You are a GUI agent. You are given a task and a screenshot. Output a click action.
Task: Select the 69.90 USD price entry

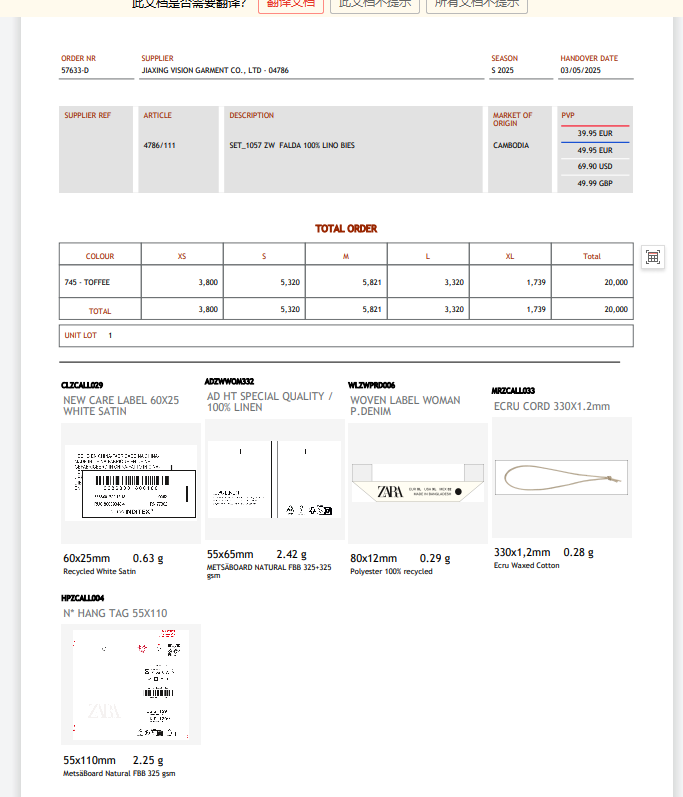click(594, 167)
